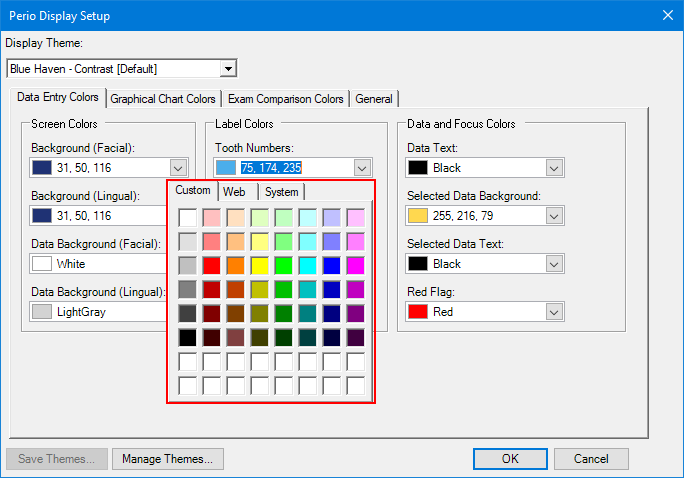Screen dimensions: 684x478
Task: Choose the black swatch in Custom grid
Action: 187,337
